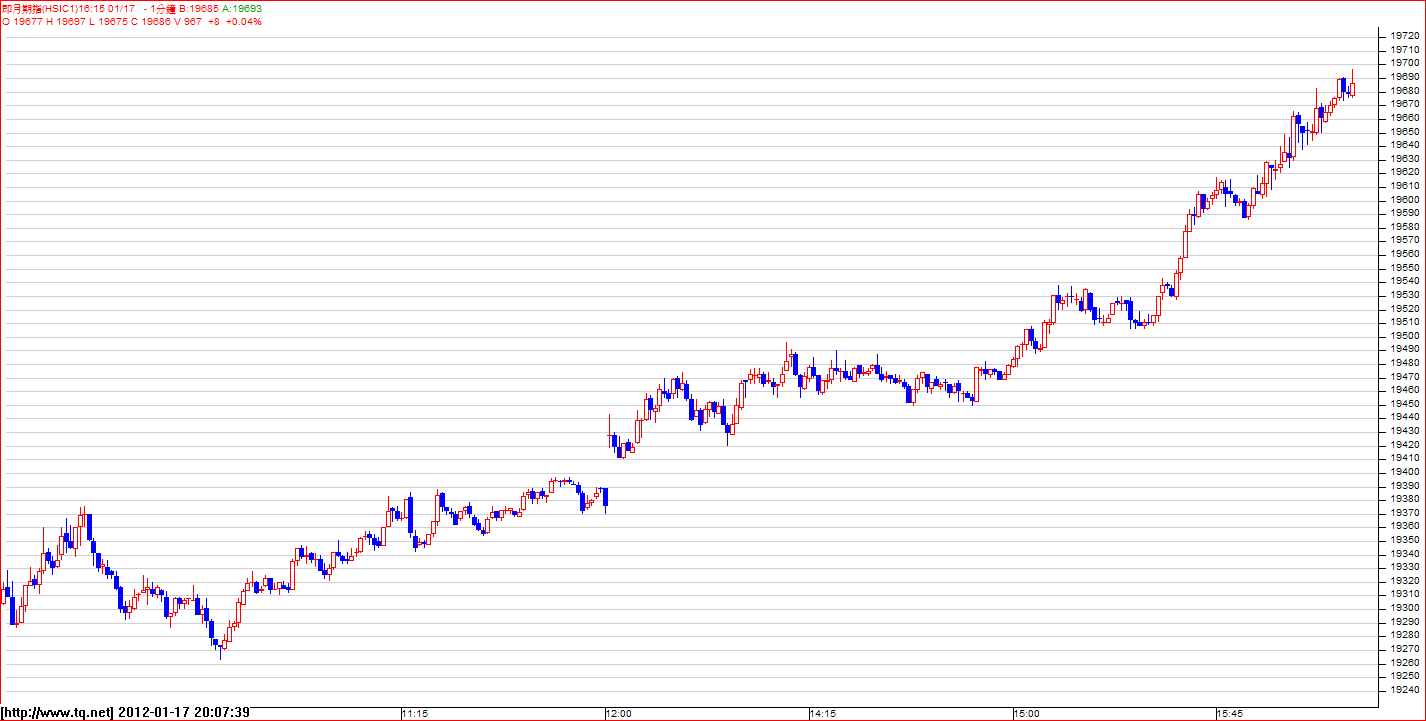Click the 15:45 time axis marker

click(1230, 713)
